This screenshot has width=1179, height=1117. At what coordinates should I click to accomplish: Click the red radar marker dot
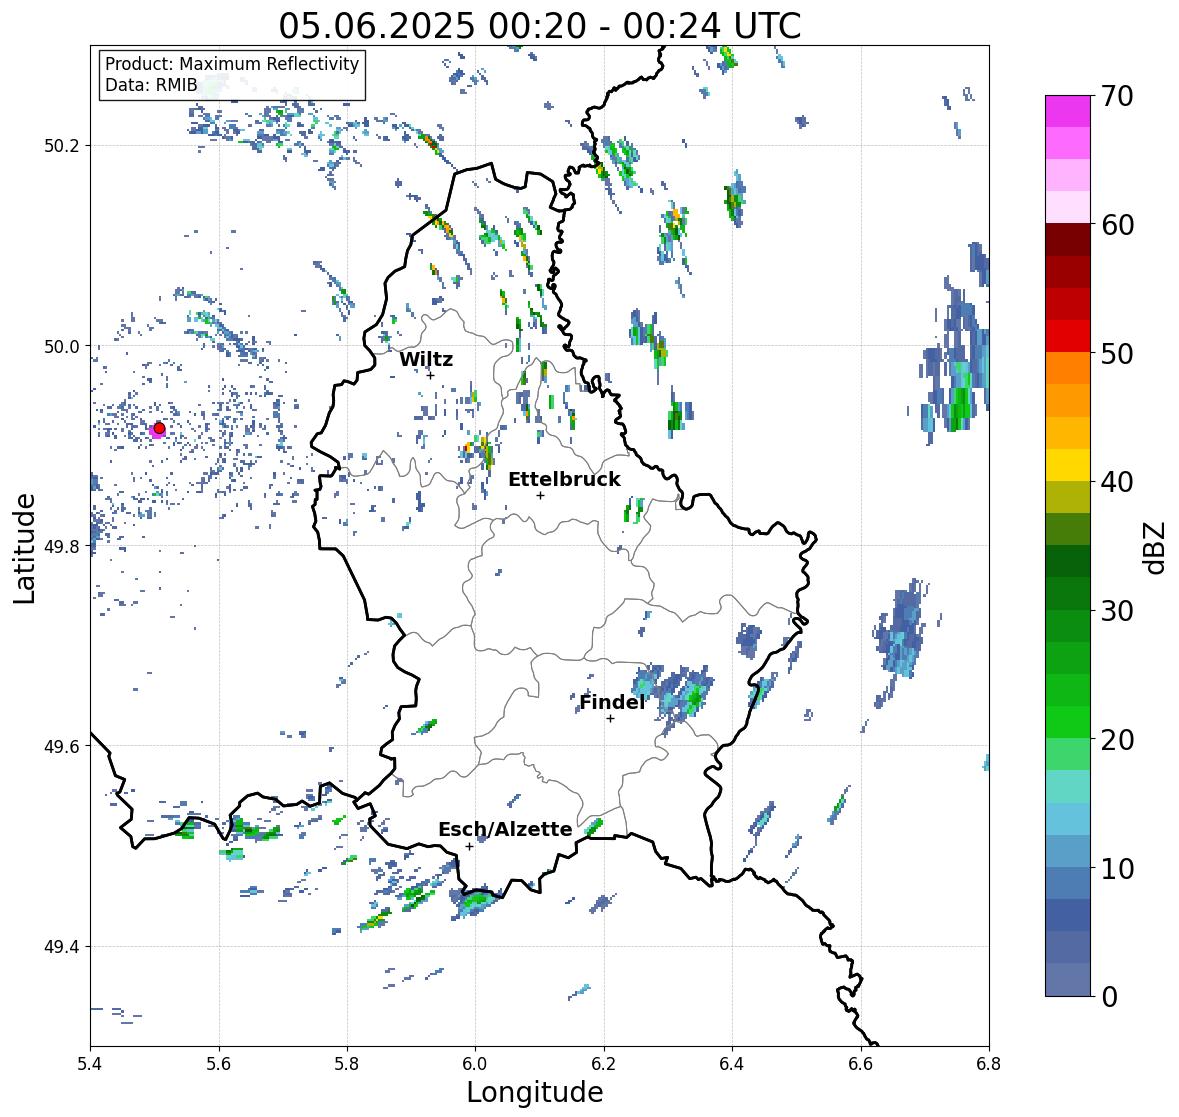[x=159, y=428]
